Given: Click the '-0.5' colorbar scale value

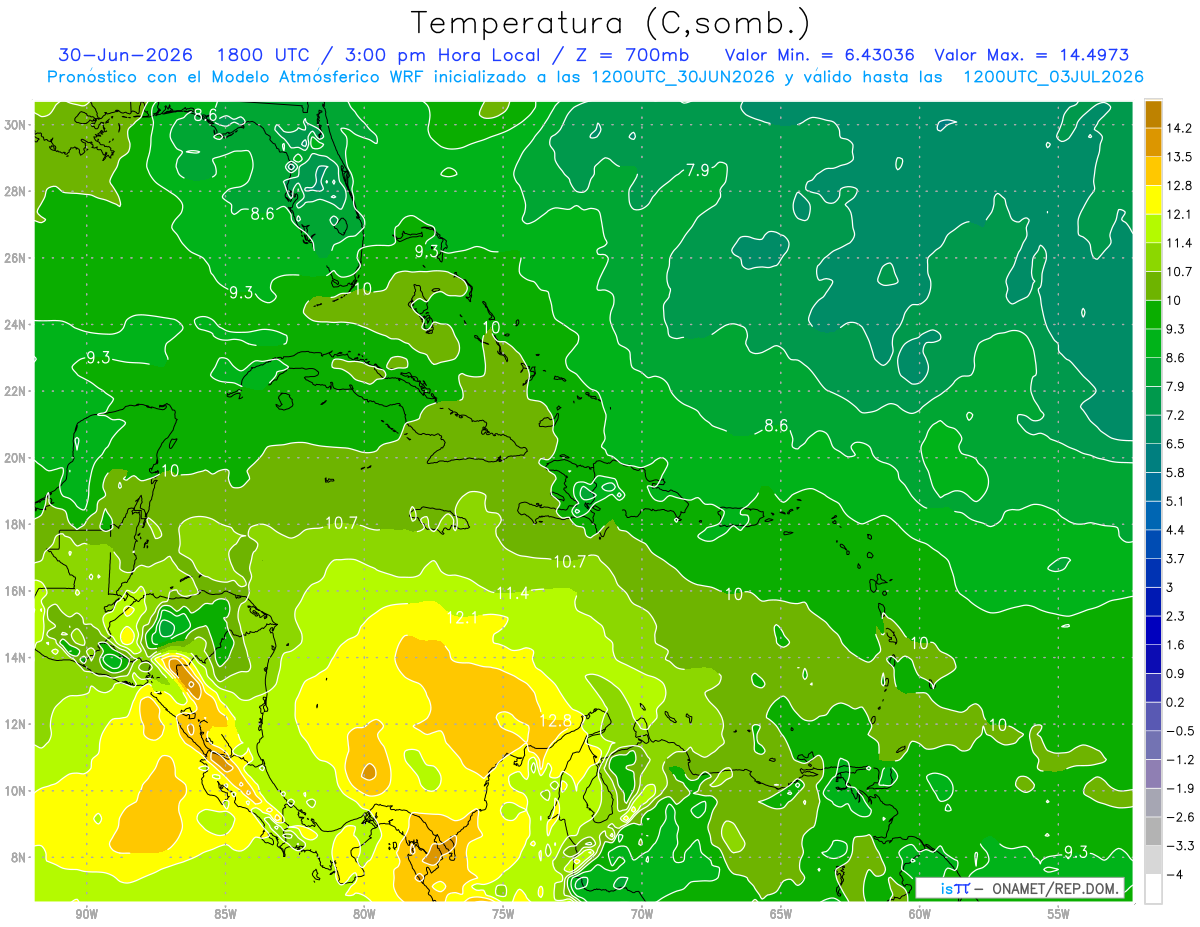Looking at the screenshot, I should (x=1178, y=731).
